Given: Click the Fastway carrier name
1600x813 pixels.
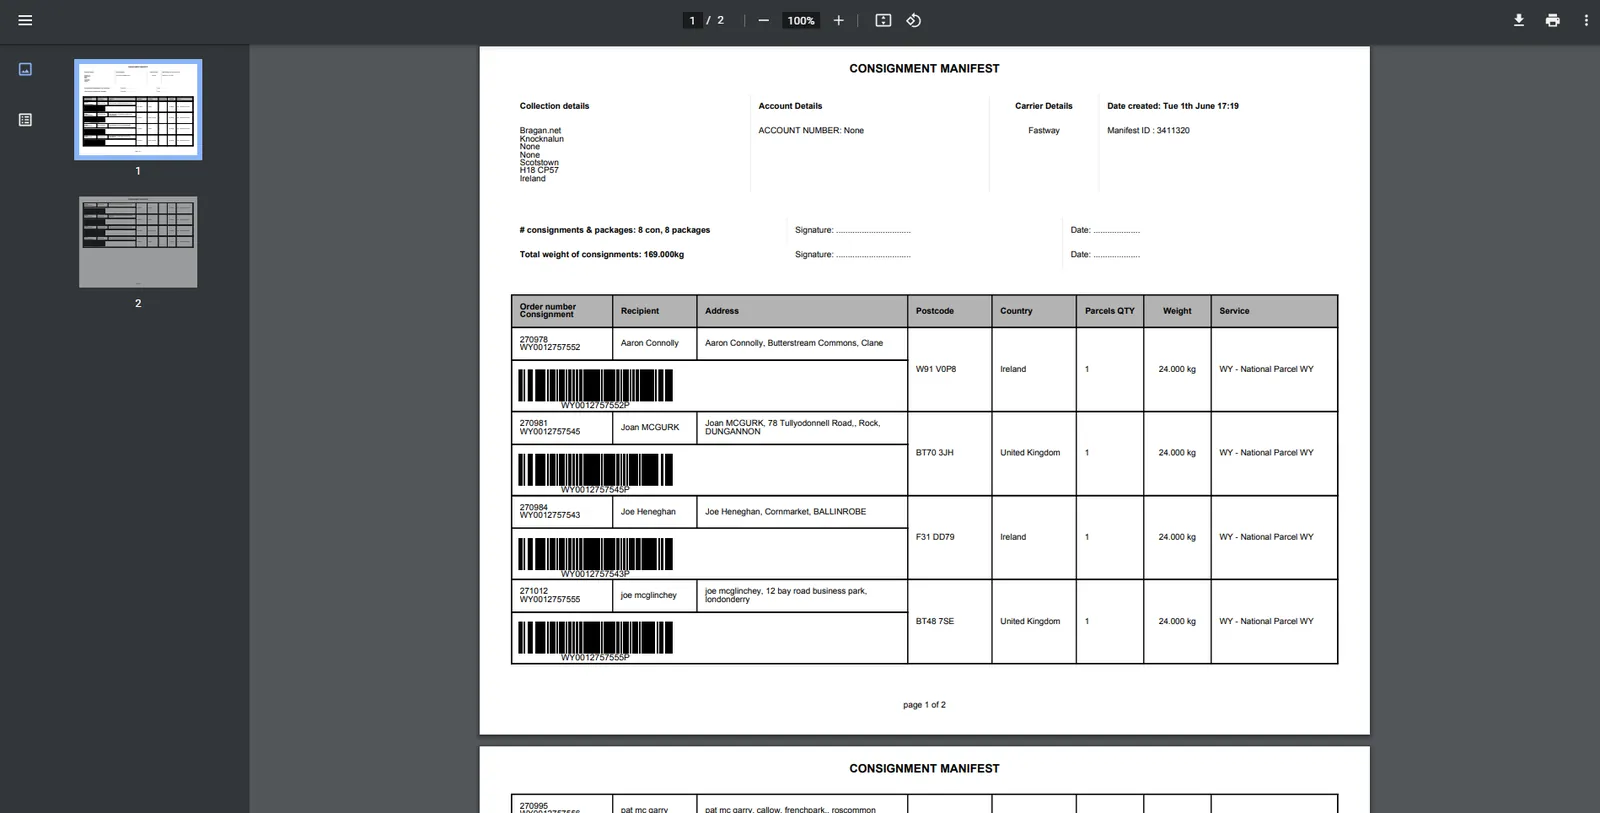Looking at the screenshot, I should pyautogui.click(x=1044, y=131).
